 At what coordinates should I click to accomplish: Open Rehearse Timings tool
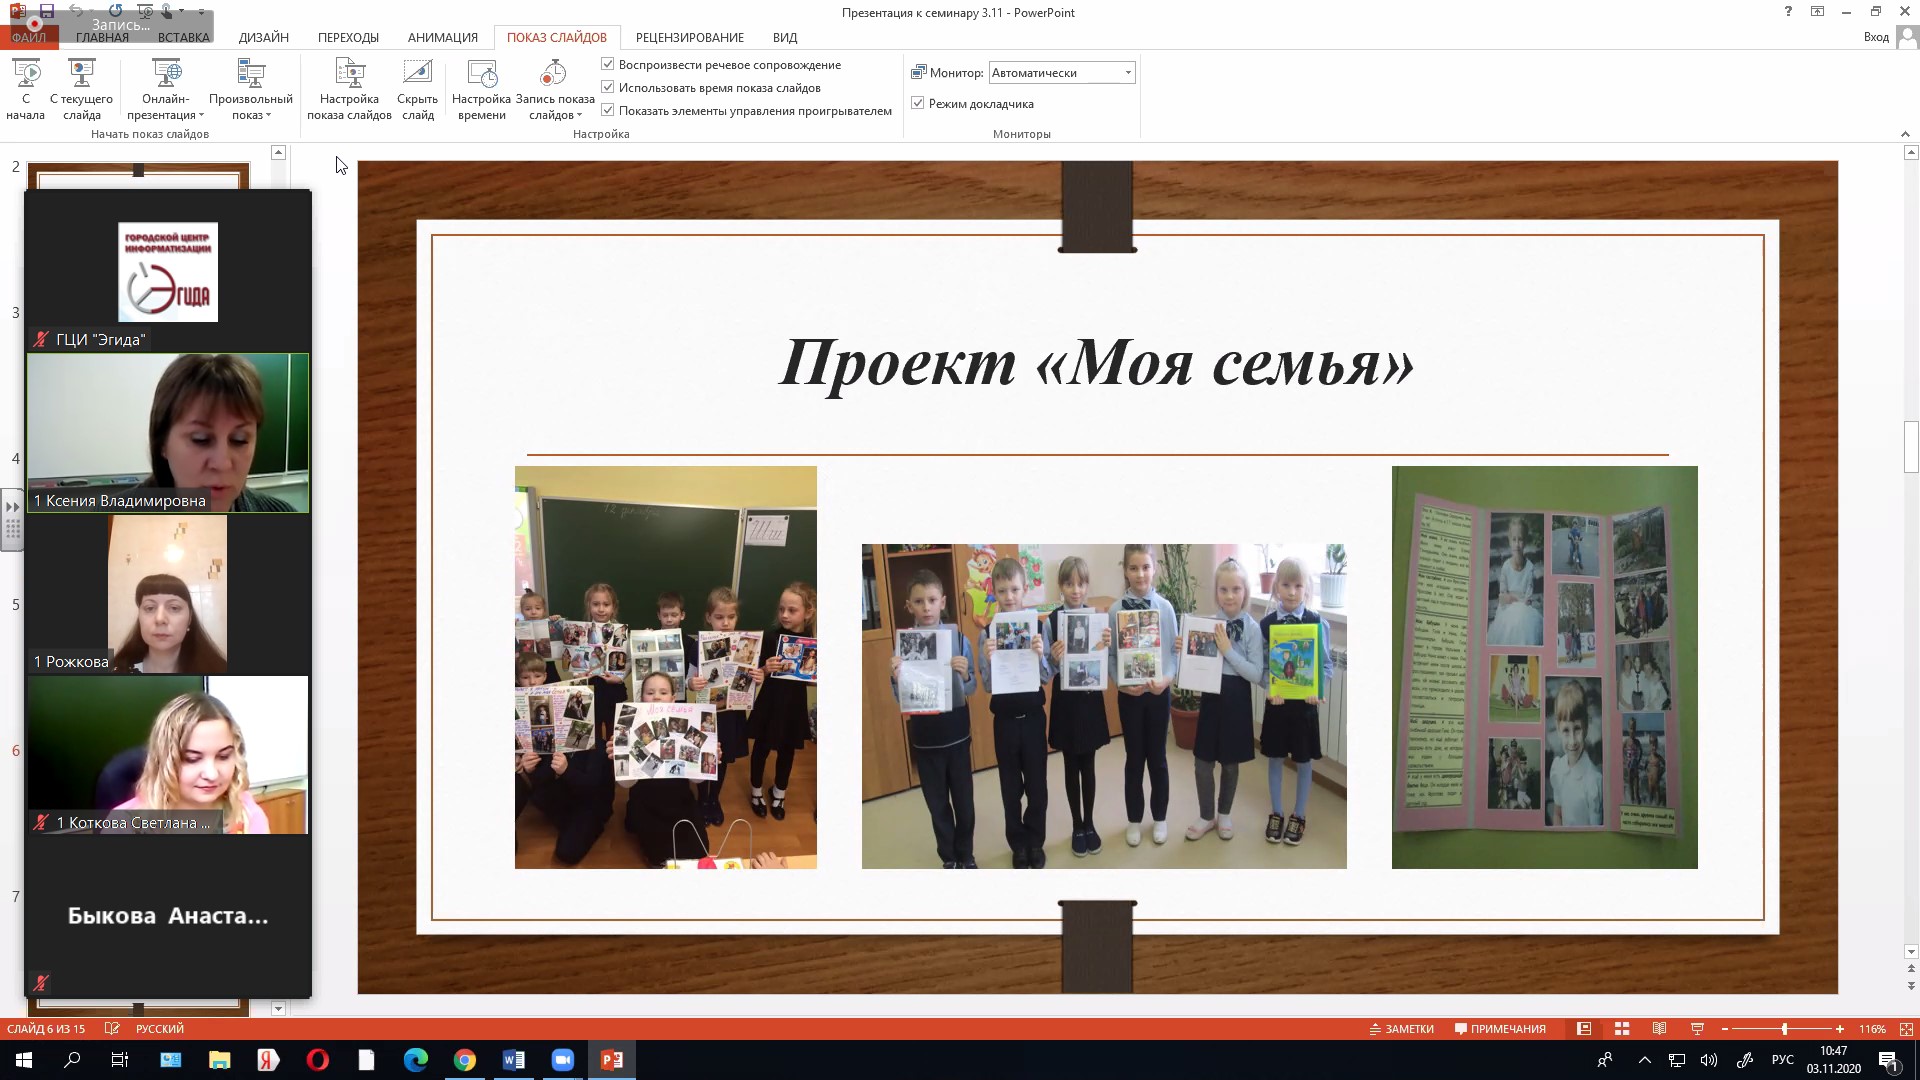click(x=481, y=74)
